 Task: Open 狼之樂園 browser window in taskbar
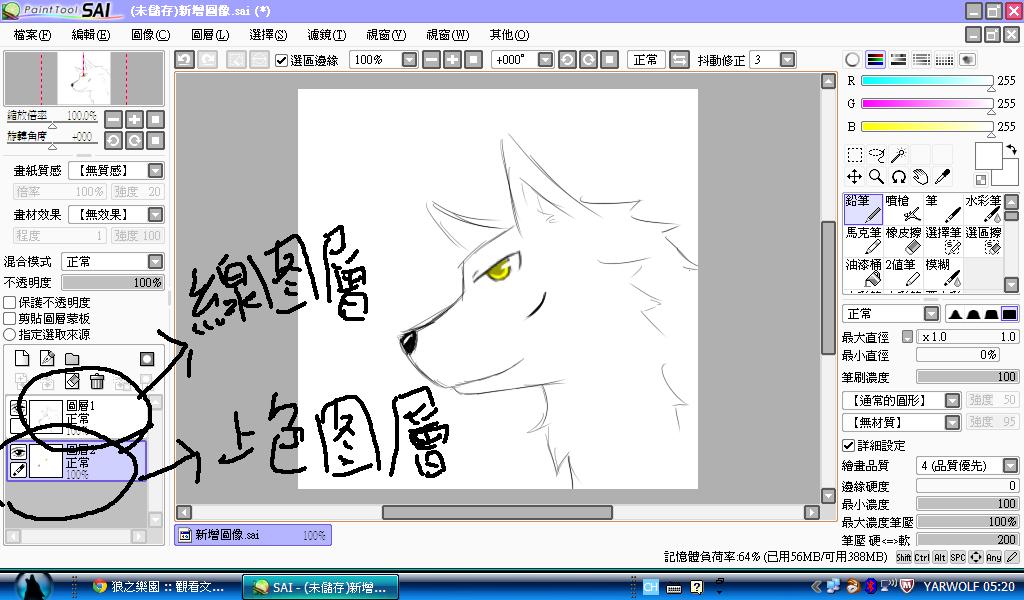[x=159, y=587]
